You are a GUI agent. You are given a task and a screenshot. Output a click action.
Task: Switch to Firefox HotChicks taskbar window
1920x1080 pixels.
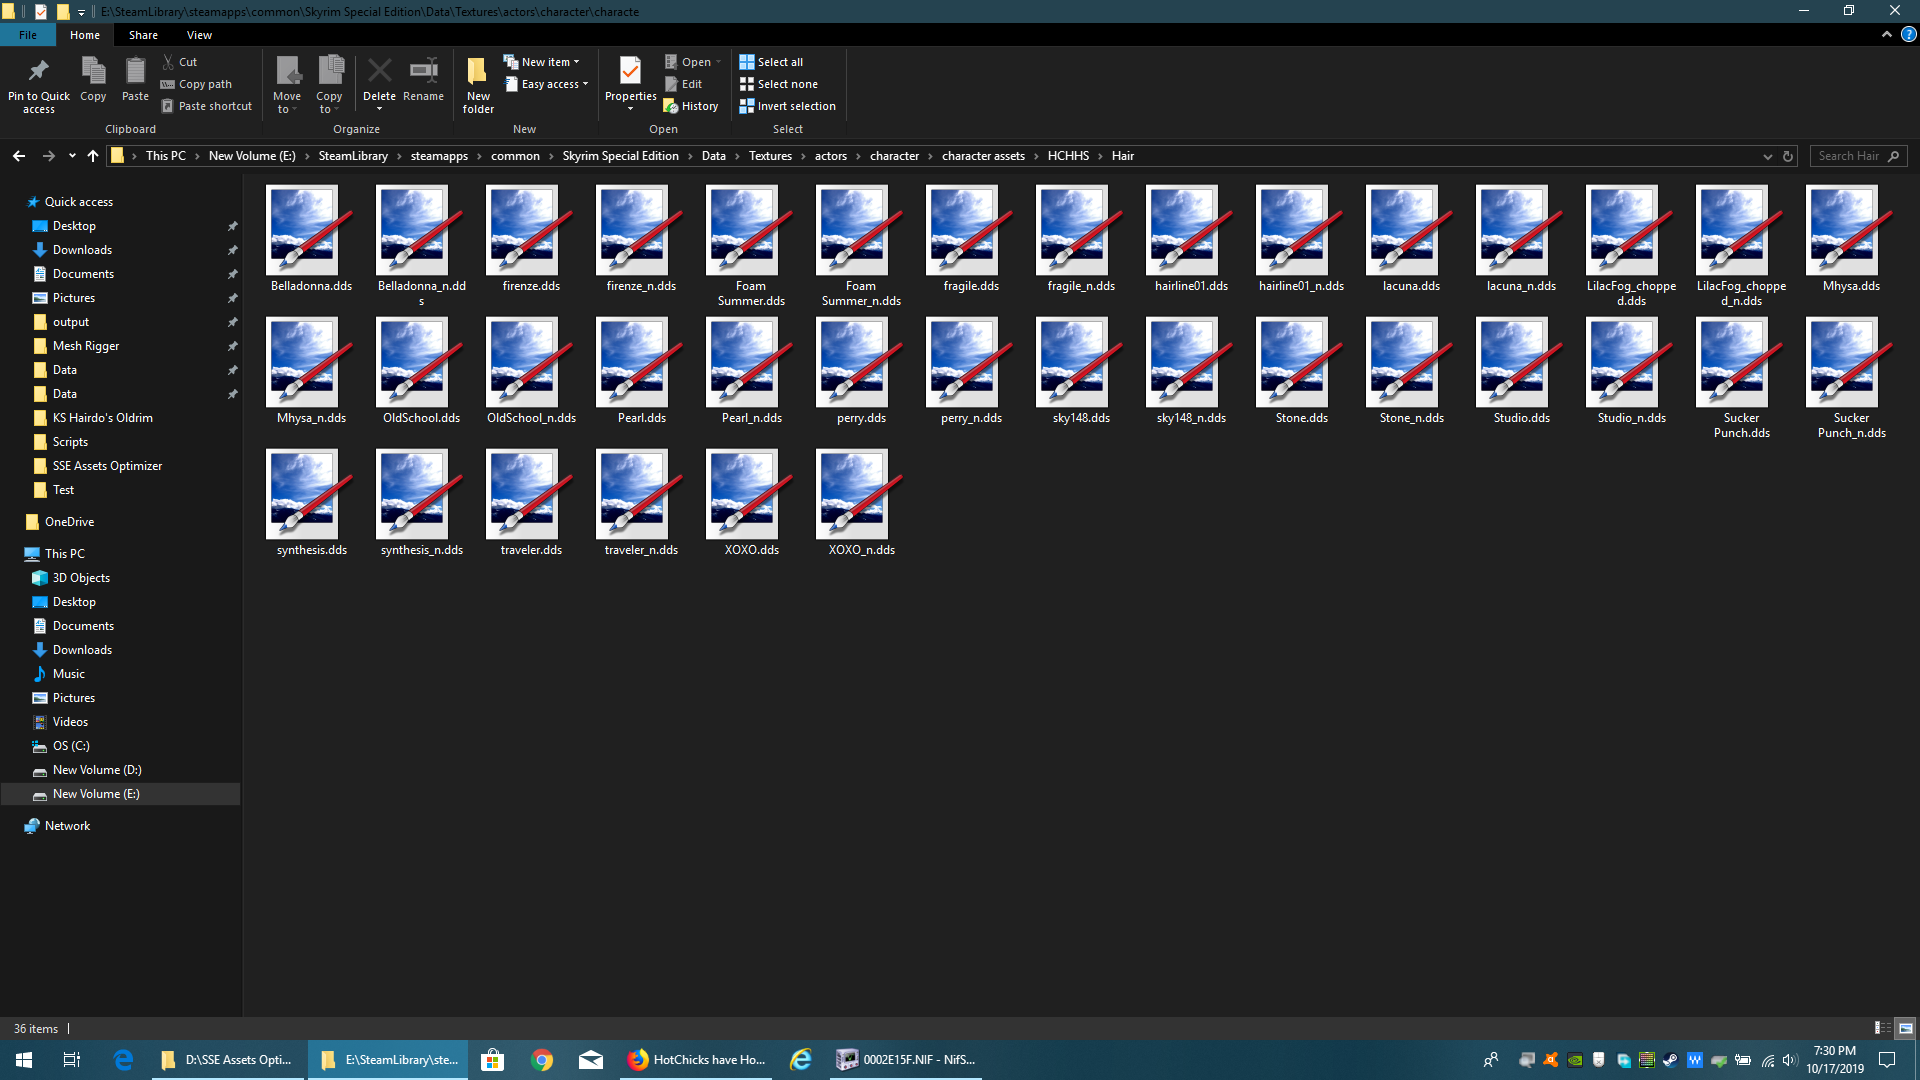(697, 1060)
